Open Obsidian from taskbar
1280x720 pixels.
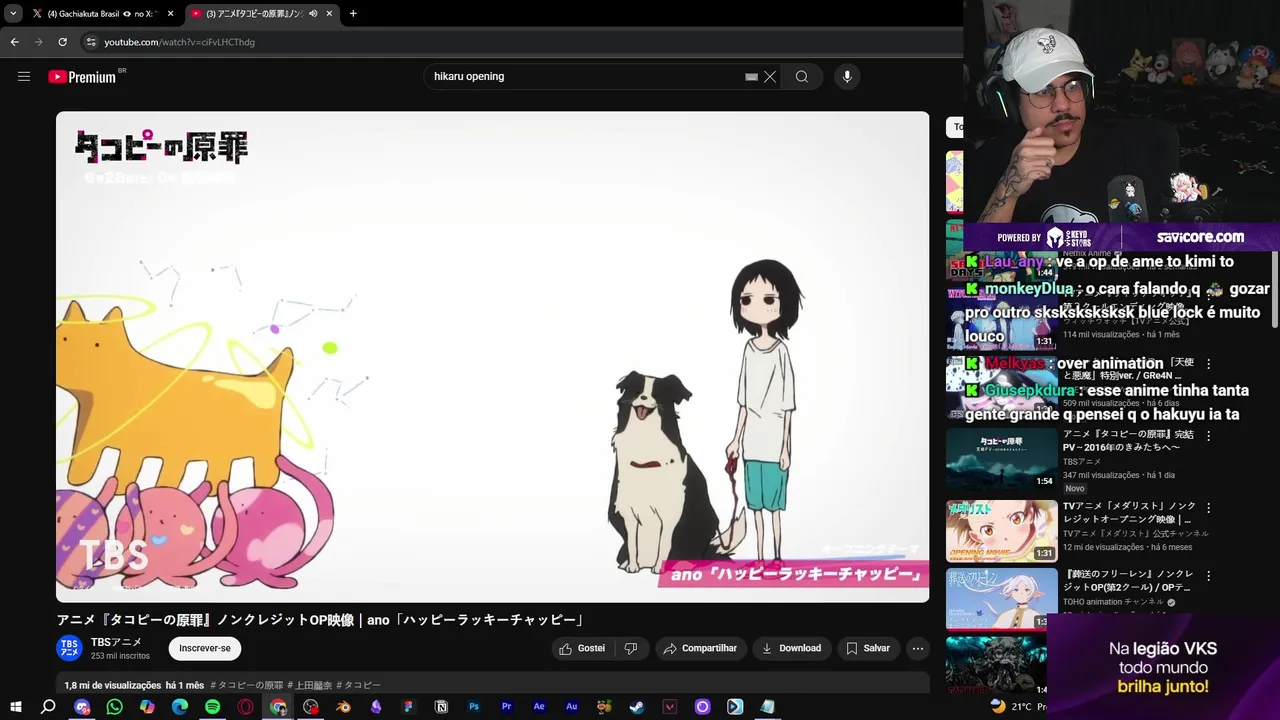[x=376, y=706]
